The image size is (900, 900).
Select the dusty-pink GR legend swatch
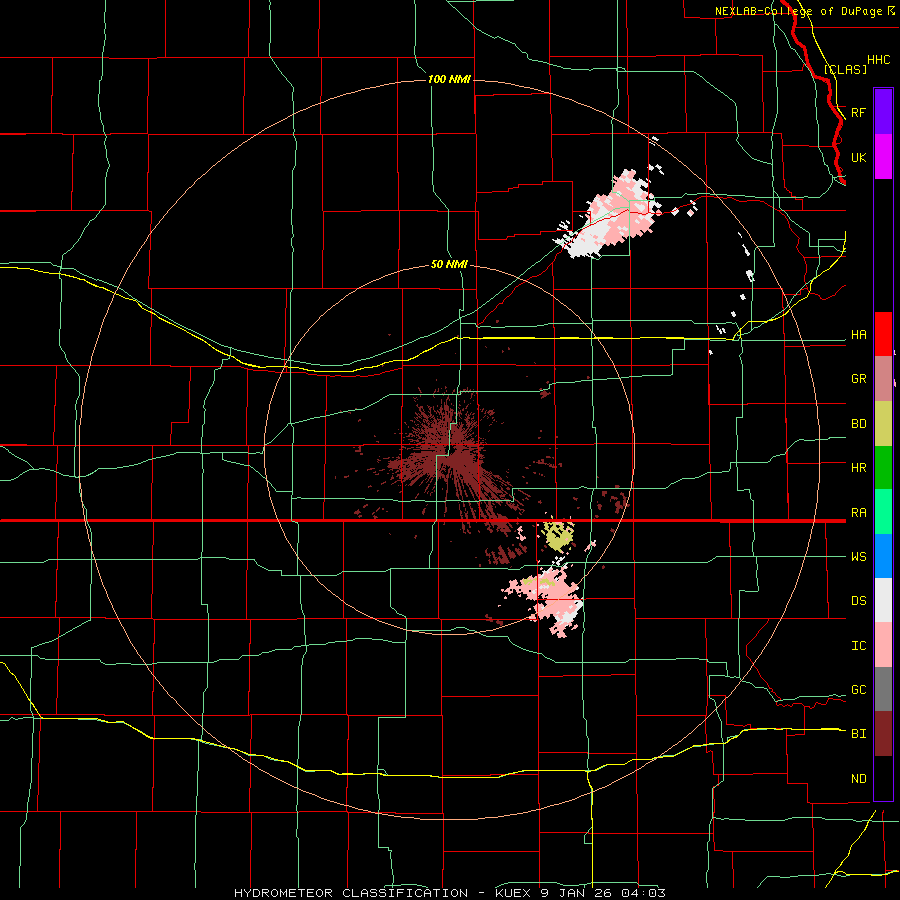pyautogui.click(x=883, y=379)
